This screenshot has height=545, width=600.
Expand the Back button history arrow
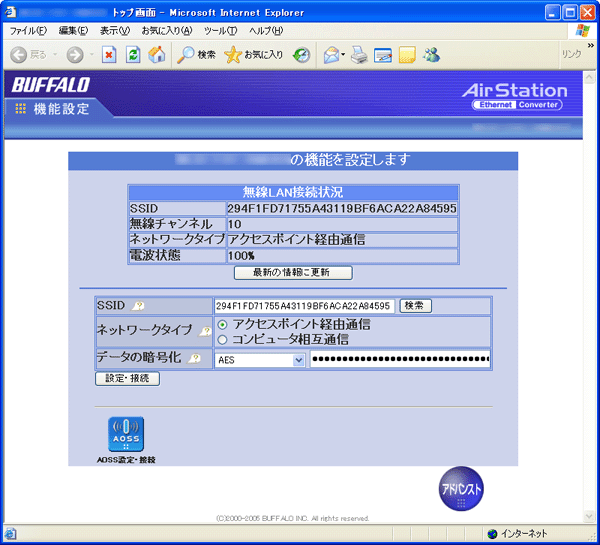[x=54, y=55]
